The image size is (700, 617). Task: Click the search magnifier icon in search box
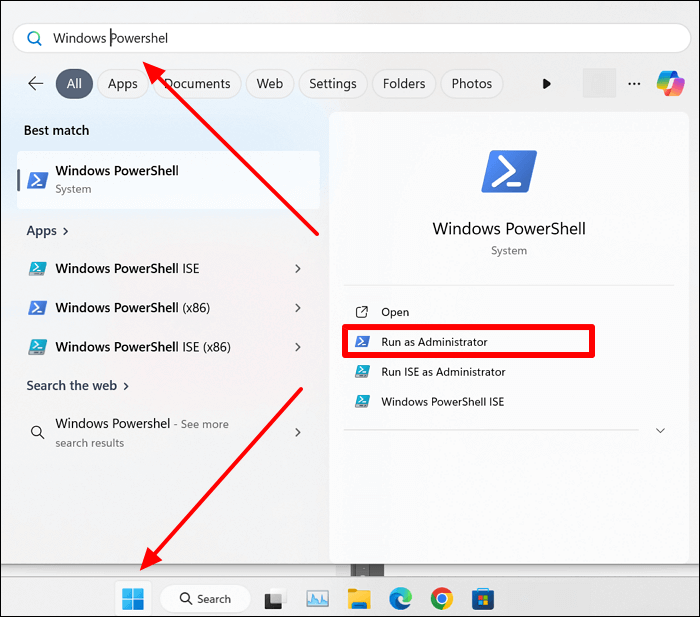tap(34, 38)
